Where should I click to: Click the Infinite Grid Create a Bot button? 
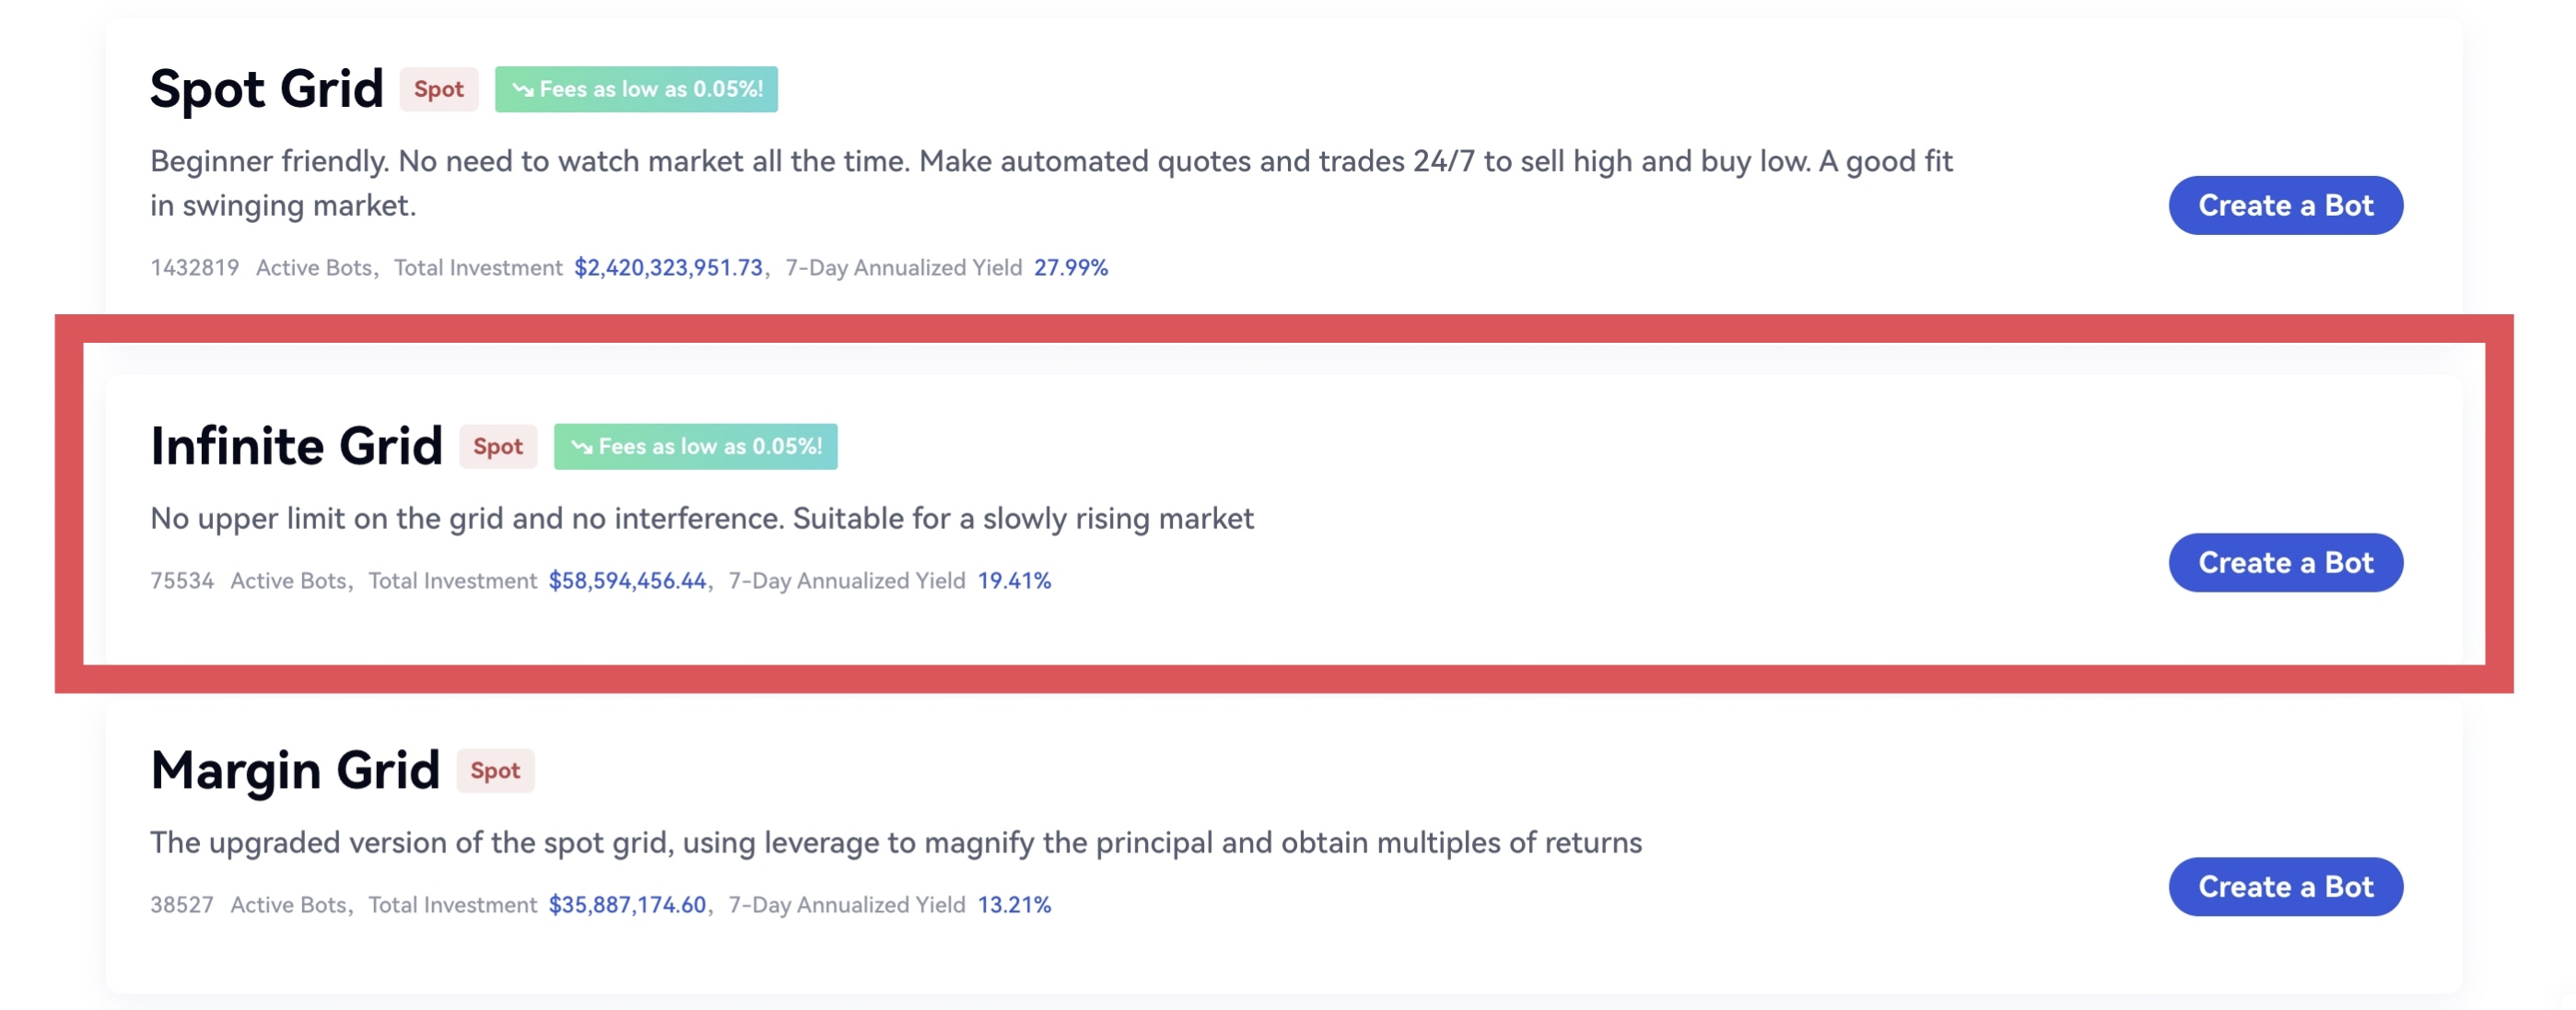[x=2285, y=563]
